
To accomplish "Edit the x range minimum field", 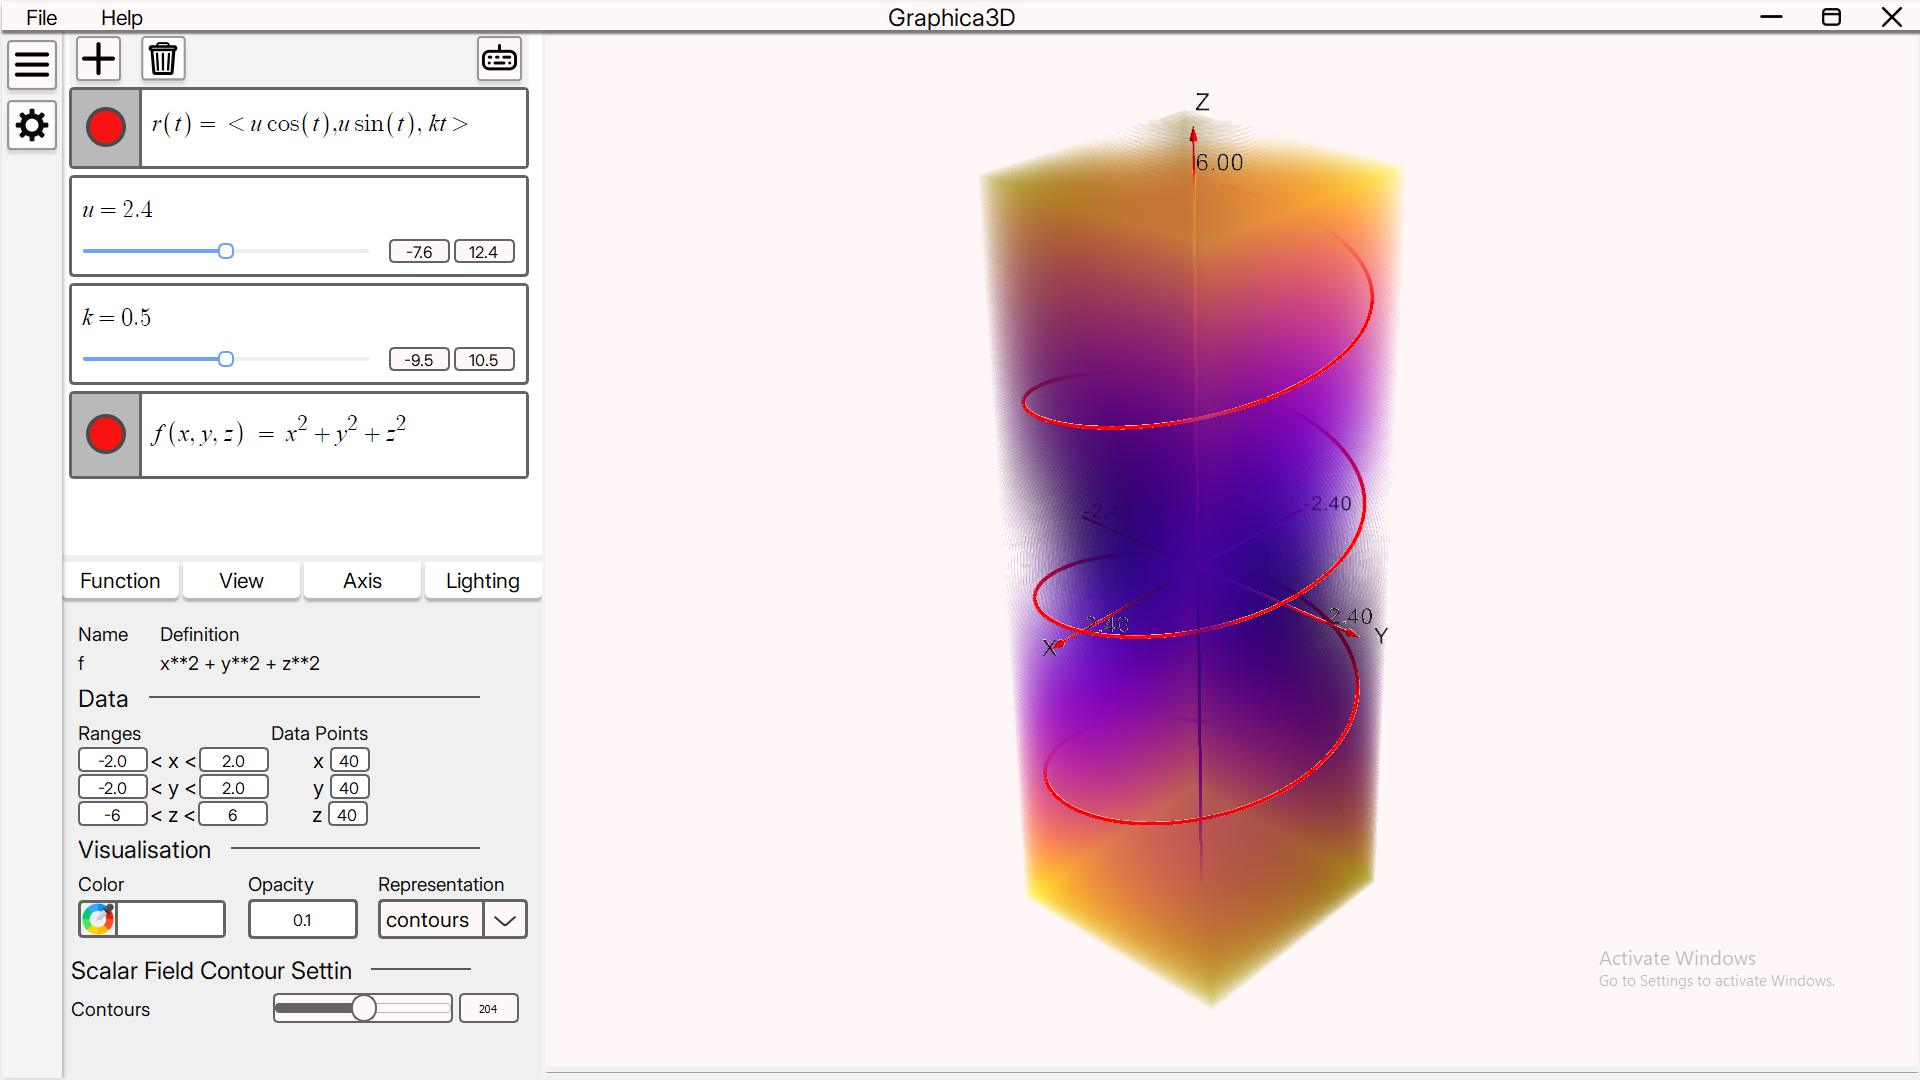I will [x=113, y=761].
